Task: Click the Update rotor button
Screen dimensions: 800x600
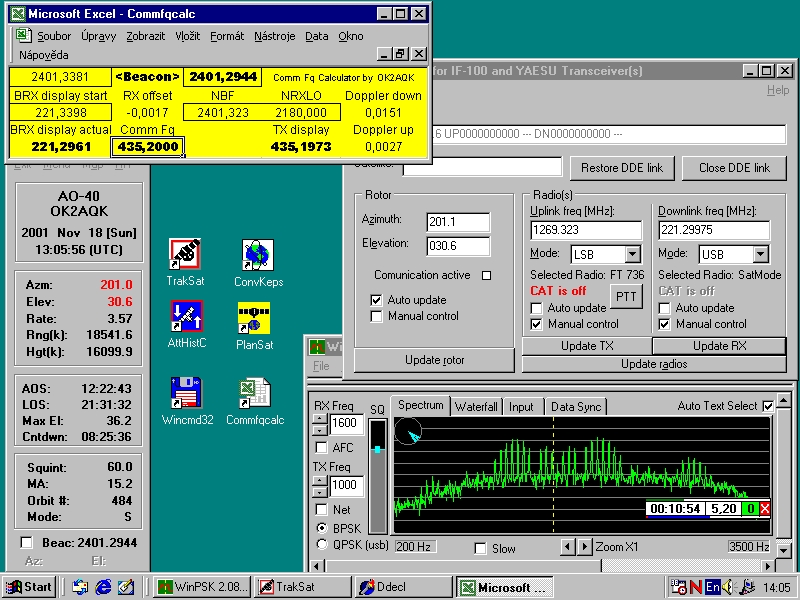Action: click(434, 360)
